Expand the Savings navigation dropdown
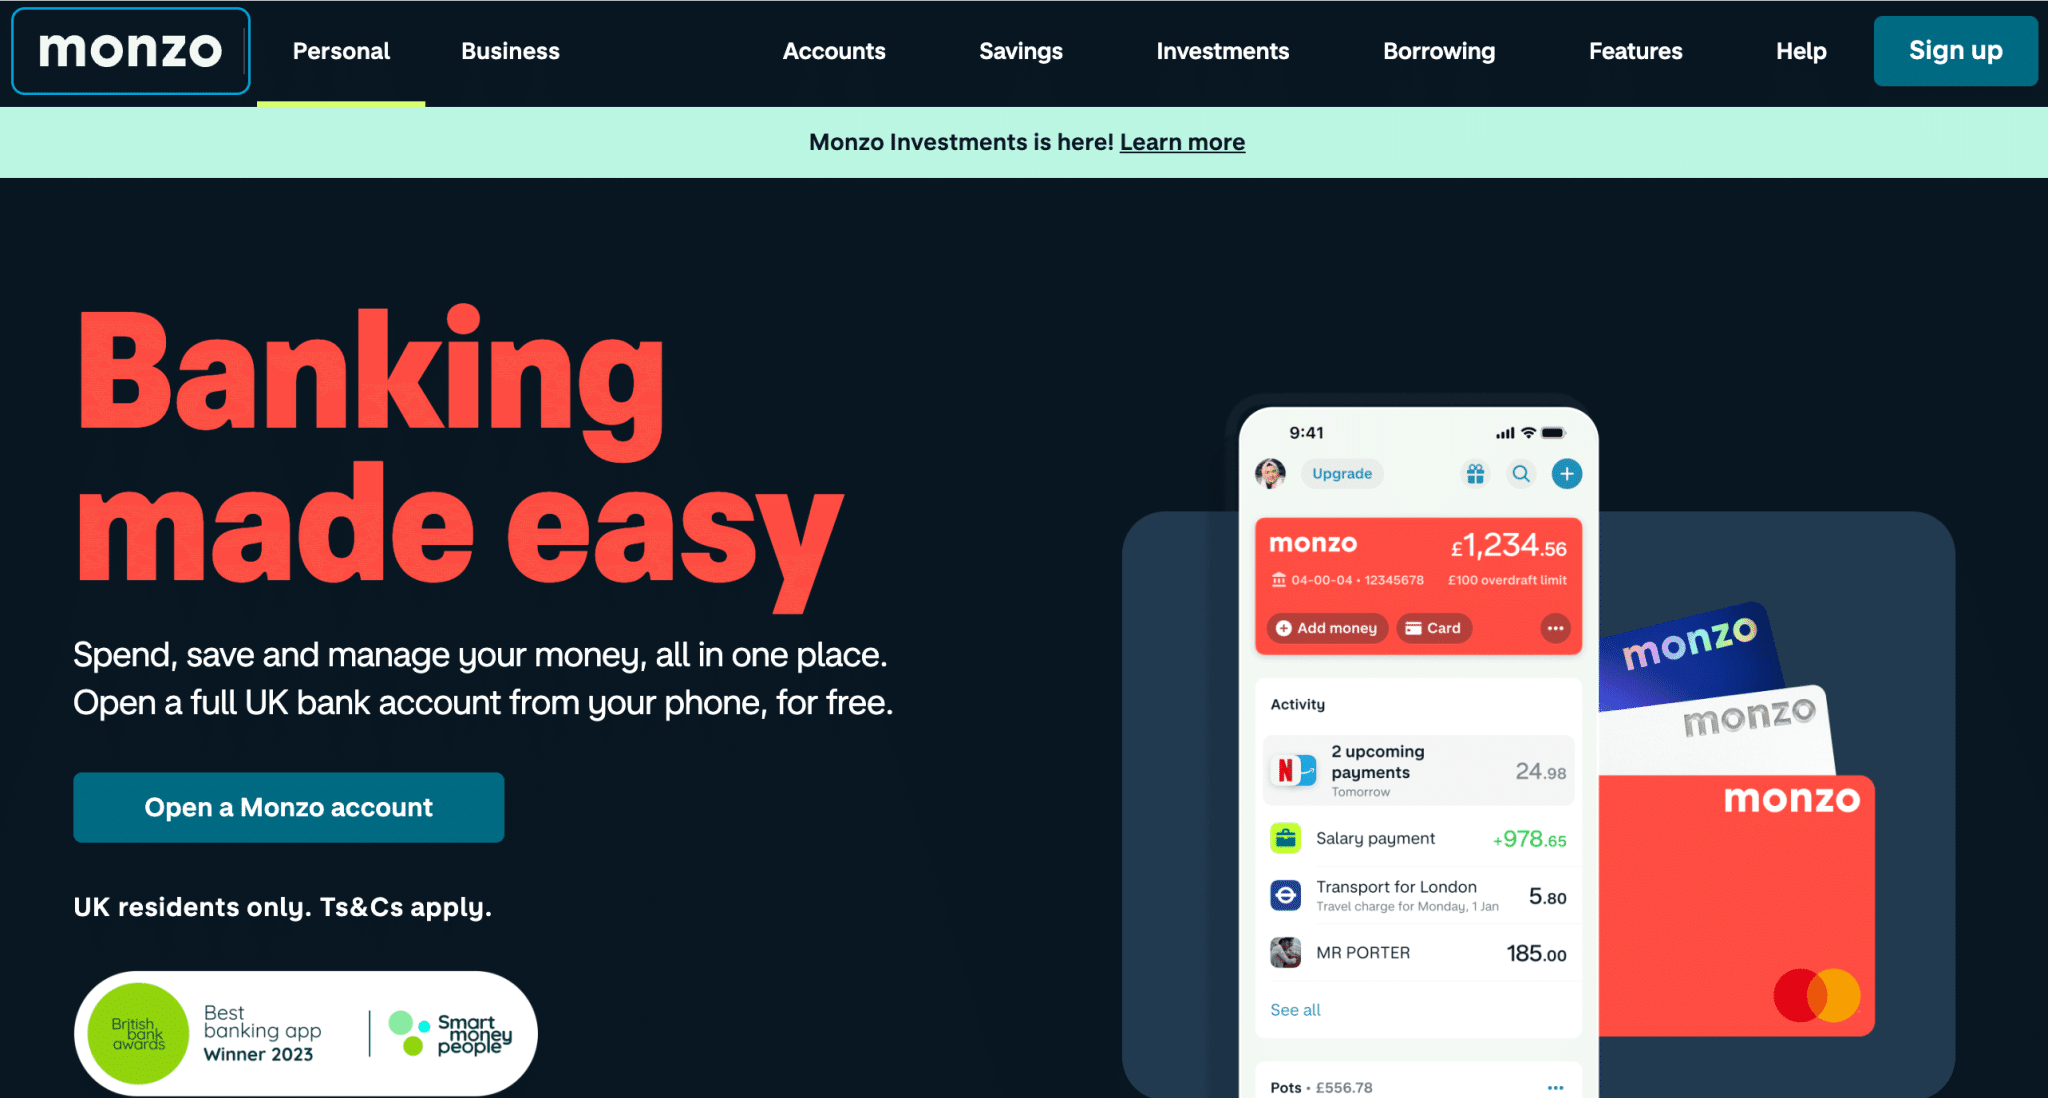The height and width of the screenshot is (1098, 2048). (1021, 51)
